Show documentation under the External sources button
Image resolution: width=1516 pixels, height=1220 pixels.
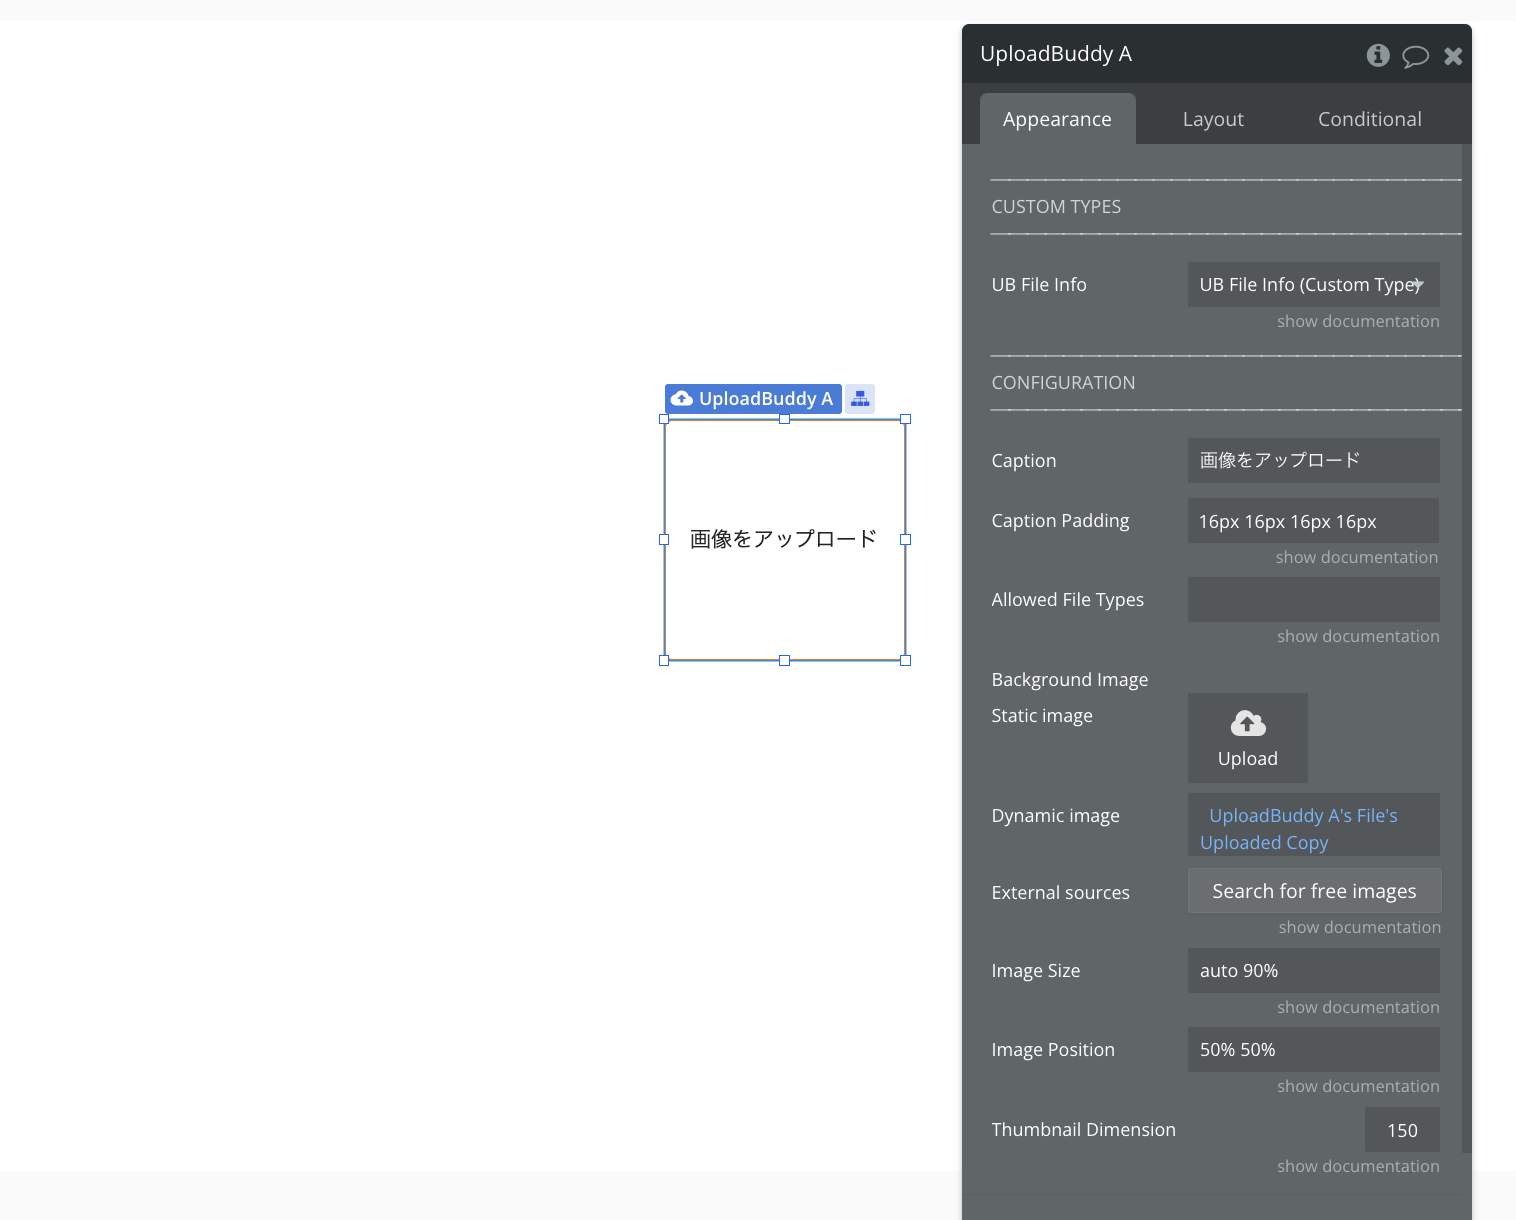[x=1359, y=927]
